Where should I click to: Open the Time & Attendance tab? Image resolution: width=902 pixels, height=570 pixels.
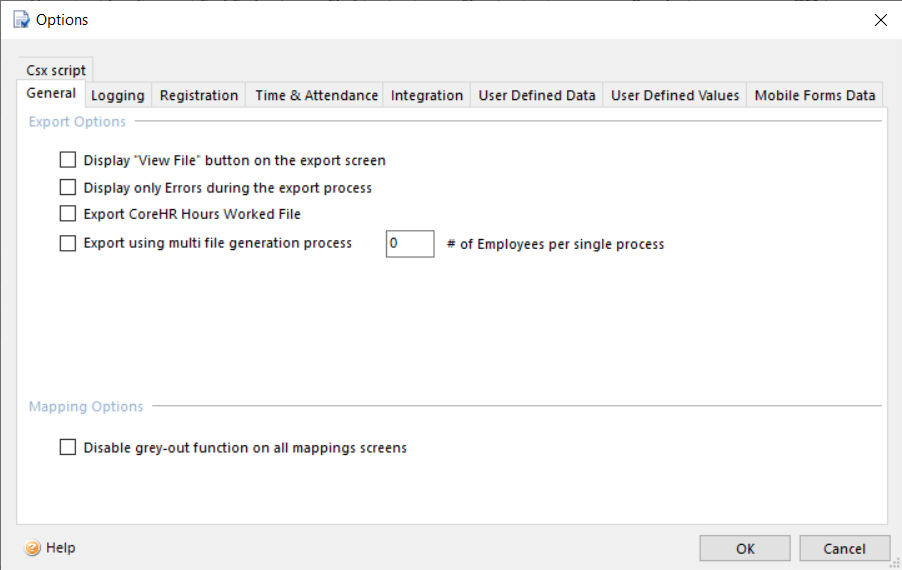point(316,95)
